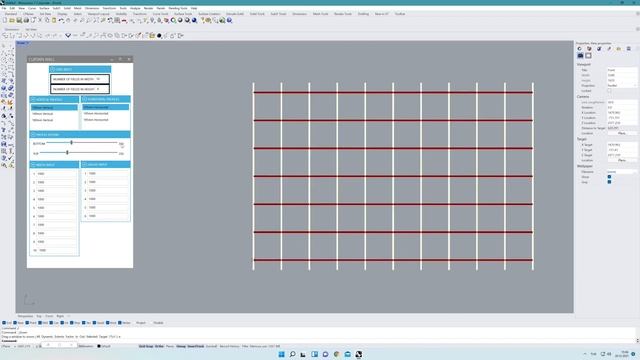Click the Copy icon in Standard toolbar
This screenshot has height=360, width=640.
[x=47, y=20]
